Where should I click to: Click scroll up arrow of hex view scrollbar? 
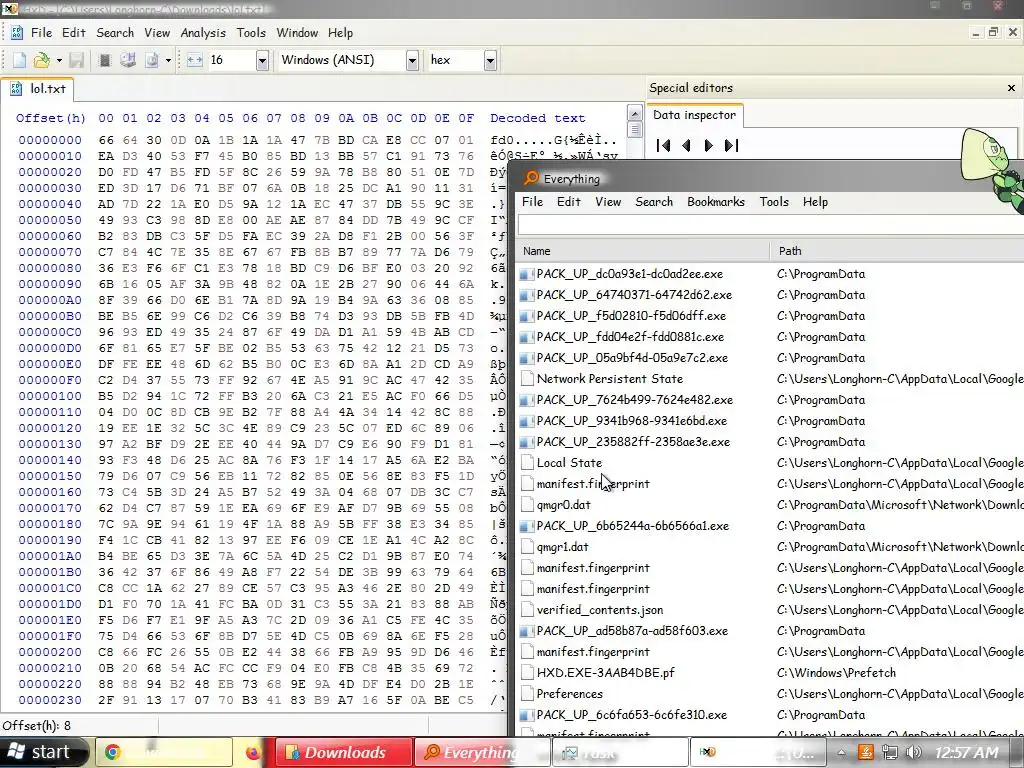(x=634, y=113)
